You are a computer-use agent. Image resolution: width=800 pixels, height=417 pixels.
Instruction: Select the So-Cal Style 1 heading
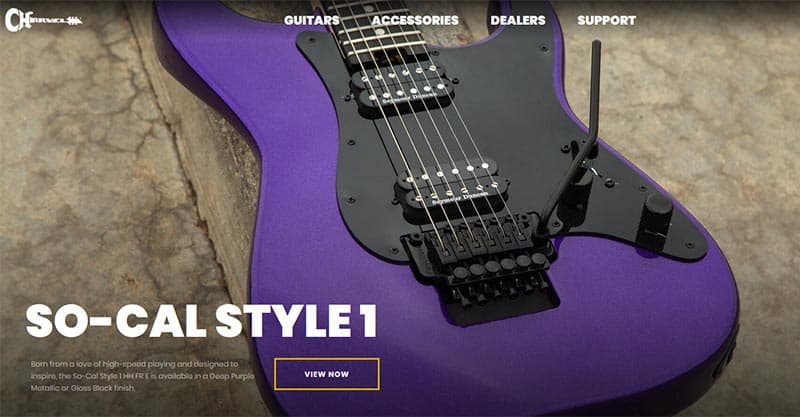pyautogui.click(x=202, y=321)
